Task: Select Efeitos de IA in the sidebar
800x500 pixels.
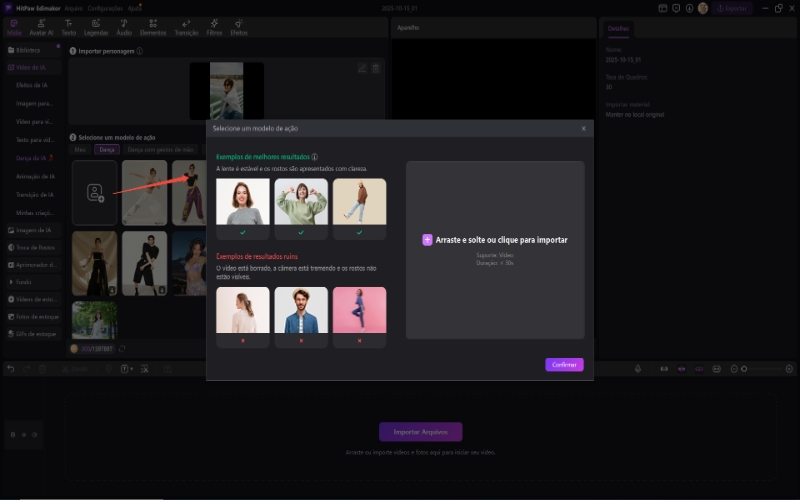Action: point(33,85)
